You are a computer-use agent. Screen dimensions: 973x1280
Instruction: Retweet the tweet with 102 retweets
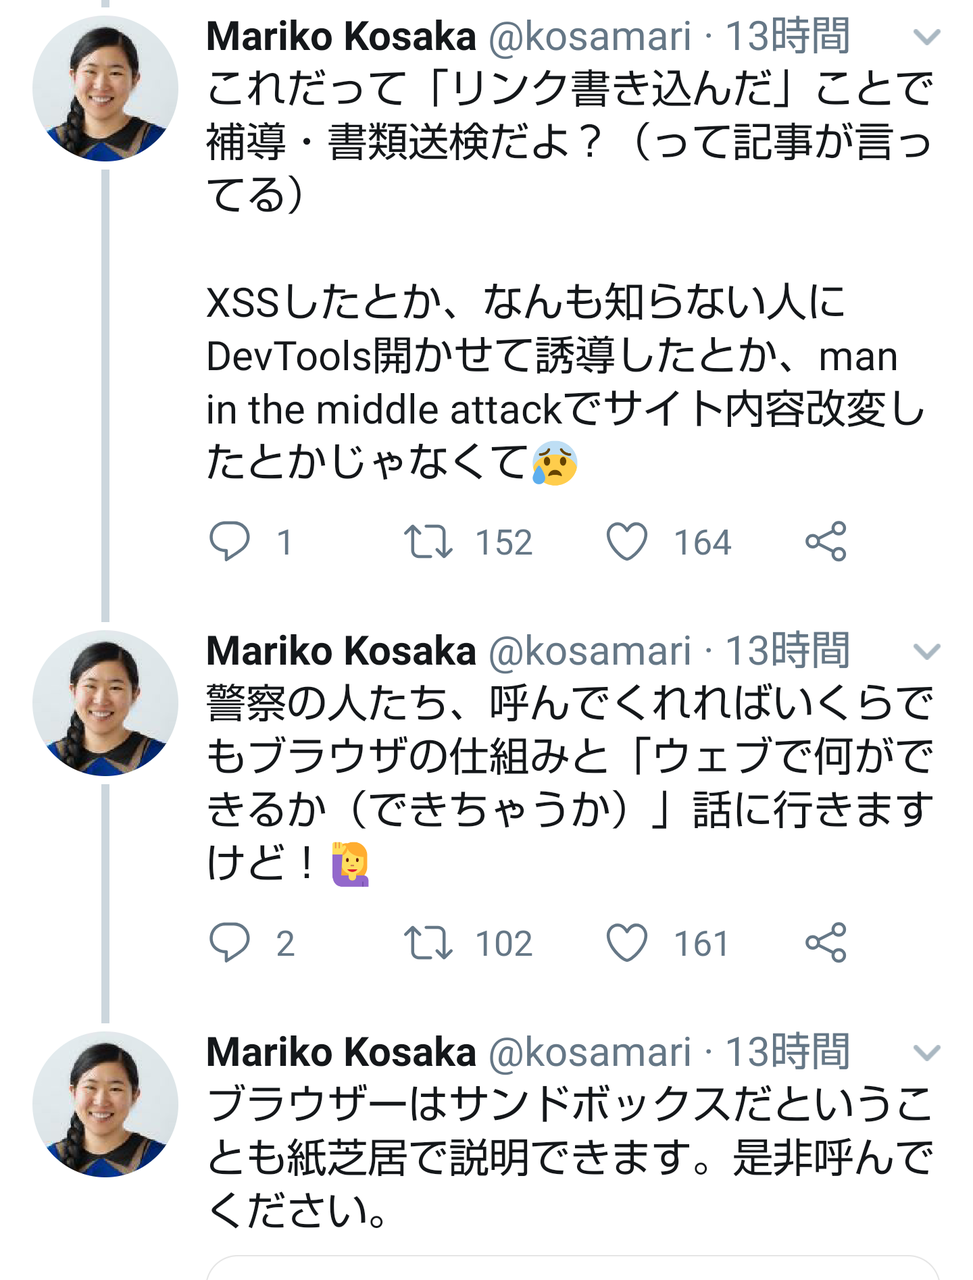click(428, 943)
